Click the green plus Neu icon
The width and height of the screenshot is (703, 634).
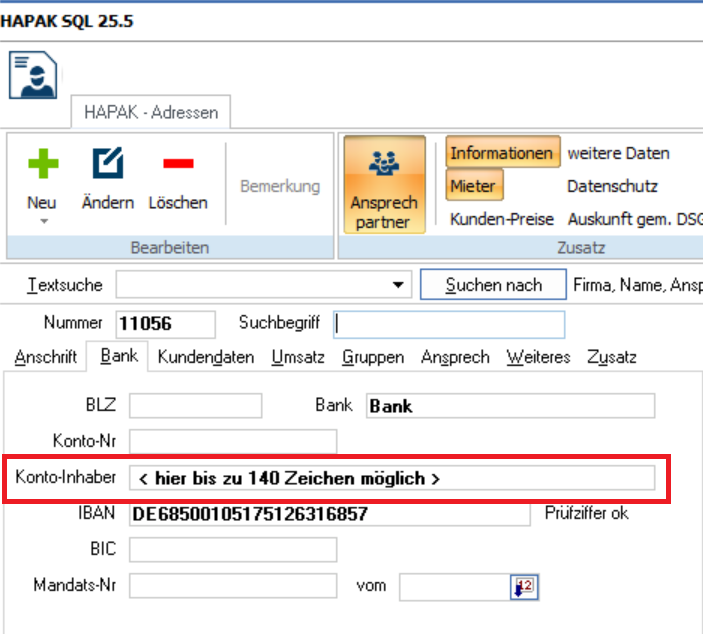click(42, 164)
